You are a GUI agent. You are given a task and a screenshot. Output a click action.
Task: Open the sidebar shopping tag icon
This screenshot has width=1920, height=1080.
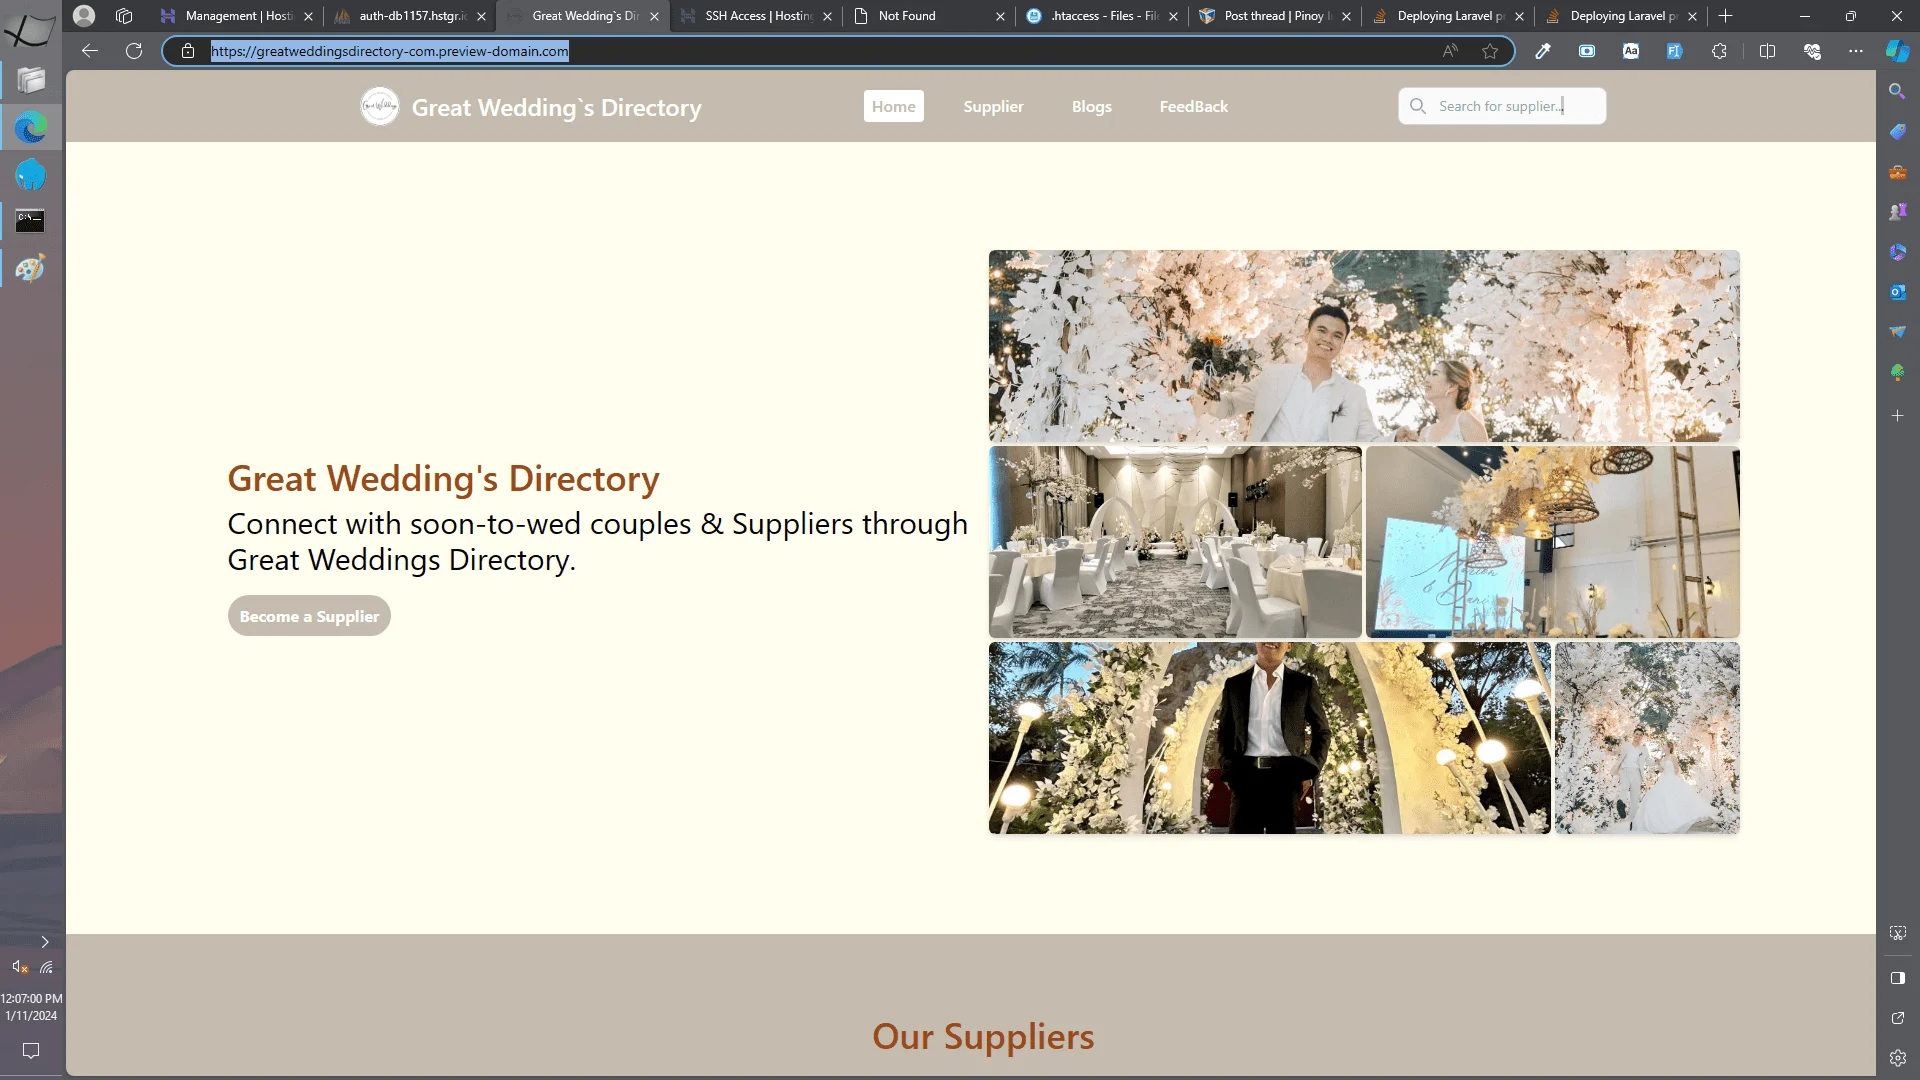point(1897,131)
